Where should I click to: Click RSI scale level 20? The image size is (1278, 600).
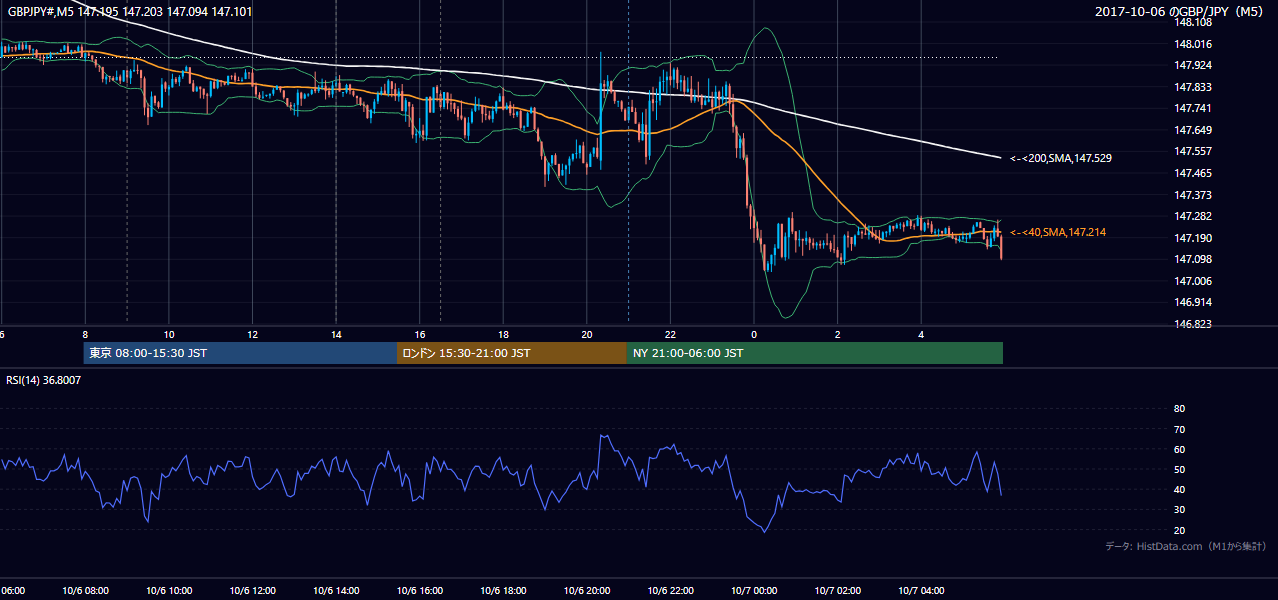[1179, 530]
